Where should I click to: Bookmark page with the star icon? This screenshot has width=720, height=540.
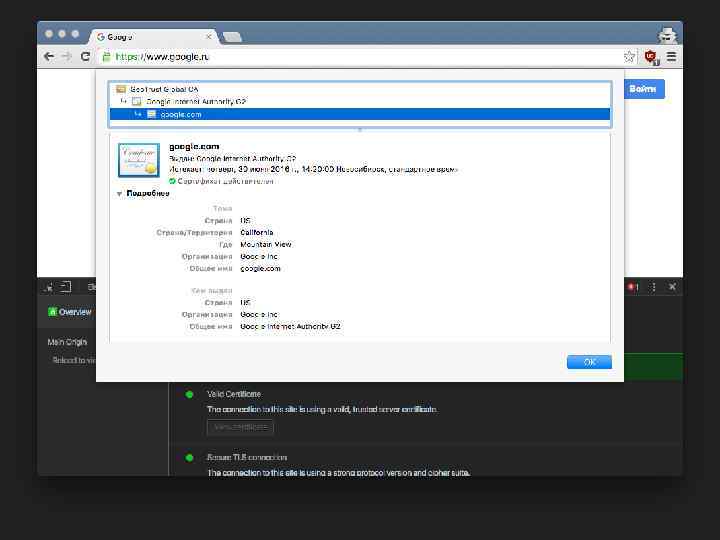pyautogui.click(x=630, y=56)
